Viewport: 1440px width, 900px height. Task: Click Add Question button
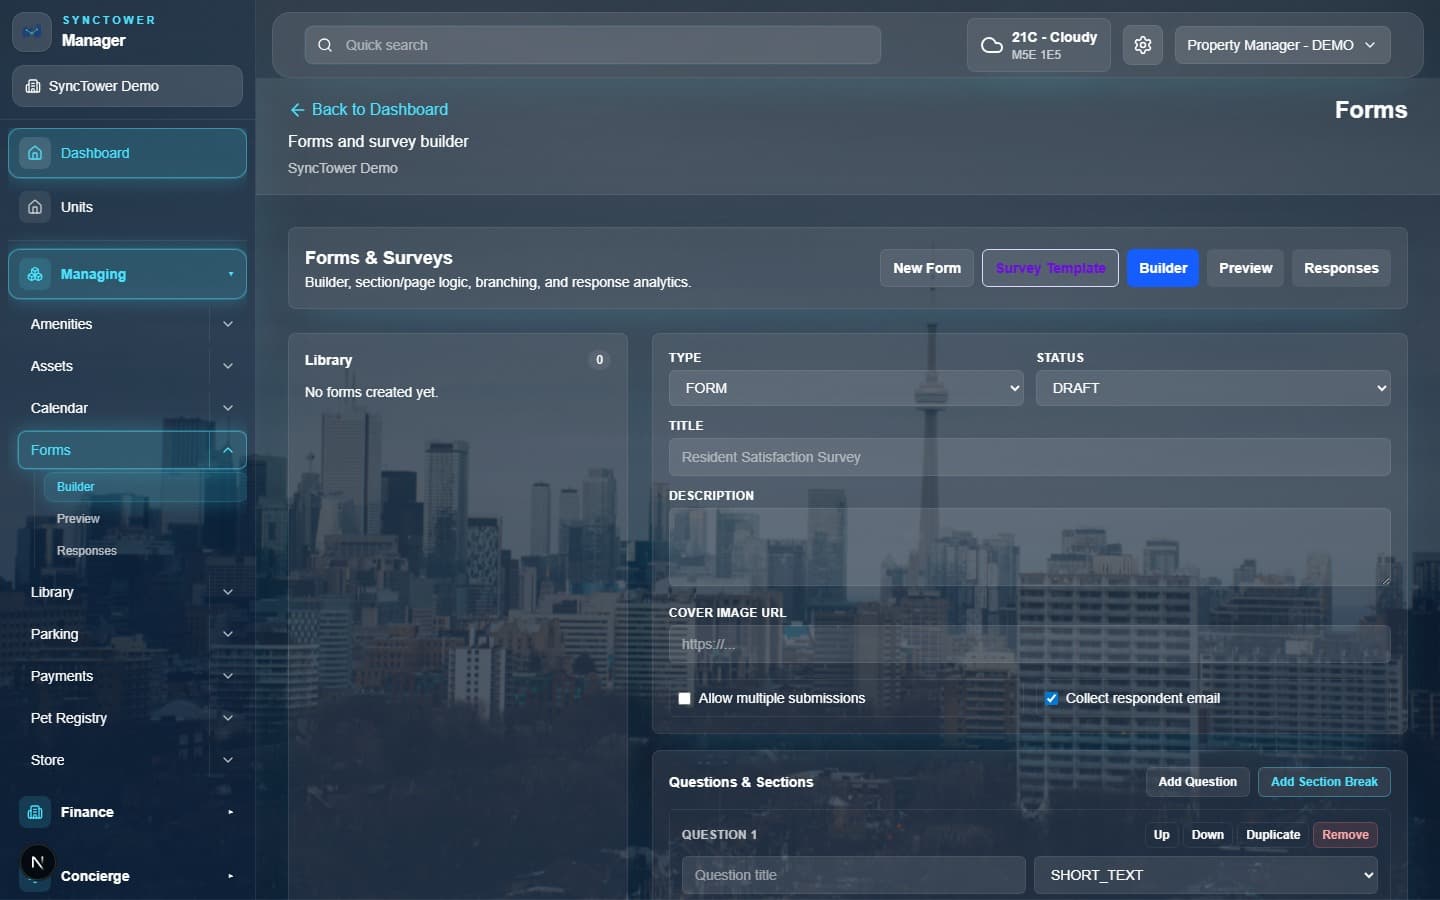pos(1197,782)
